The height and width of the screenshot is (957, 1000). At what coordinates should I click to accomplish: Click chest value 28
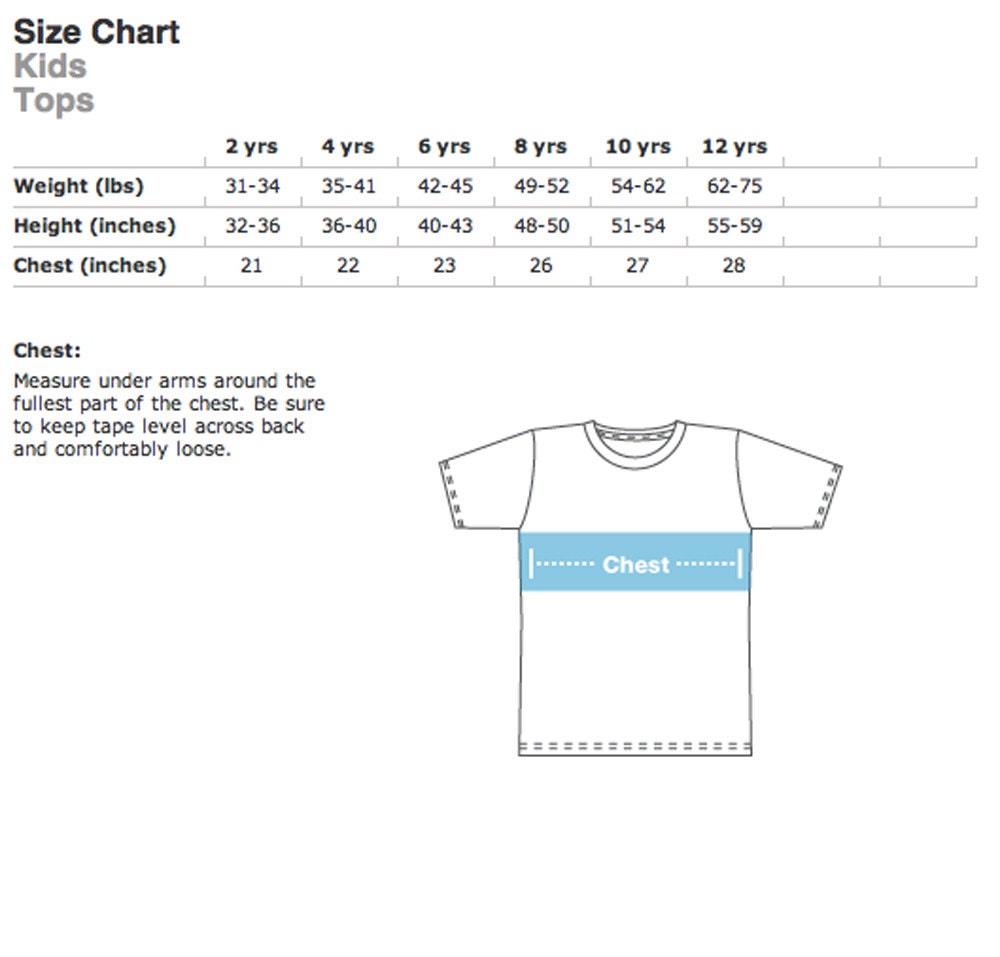pyautogui.click(x=734, y=265)
